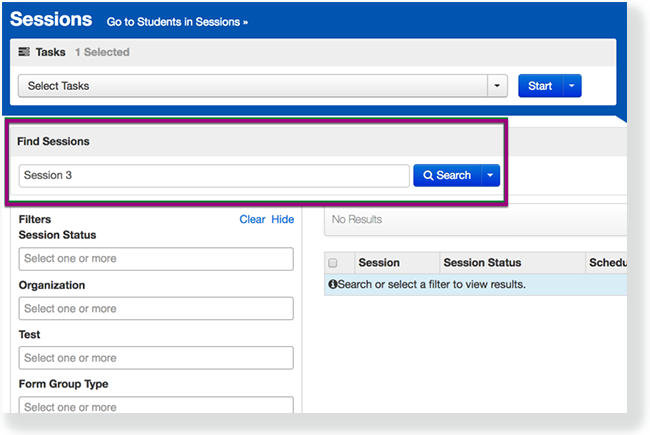The image size is (650, 435).
Task: Sort by the Session Status column header
Action: click(482, 263)
